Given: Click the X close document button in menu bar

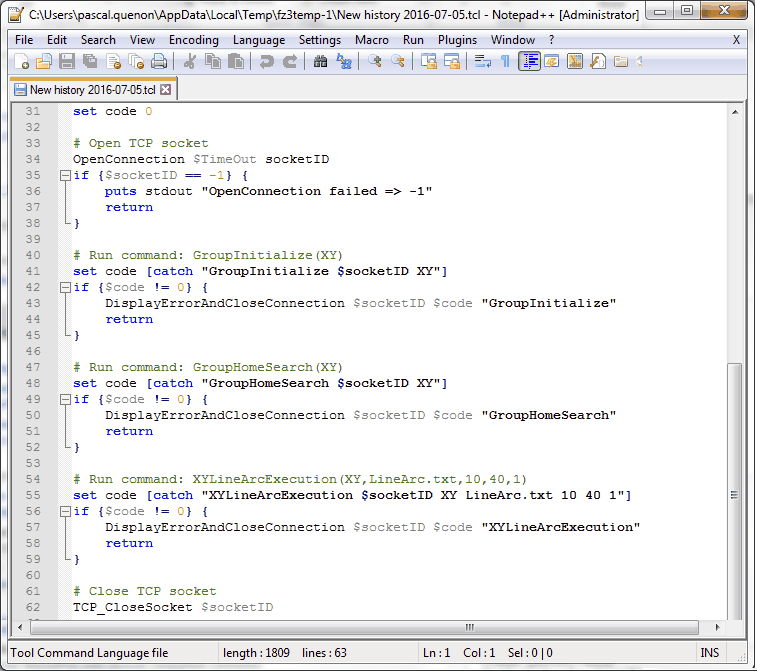Looking at the screenshot, I should (736, 40).
